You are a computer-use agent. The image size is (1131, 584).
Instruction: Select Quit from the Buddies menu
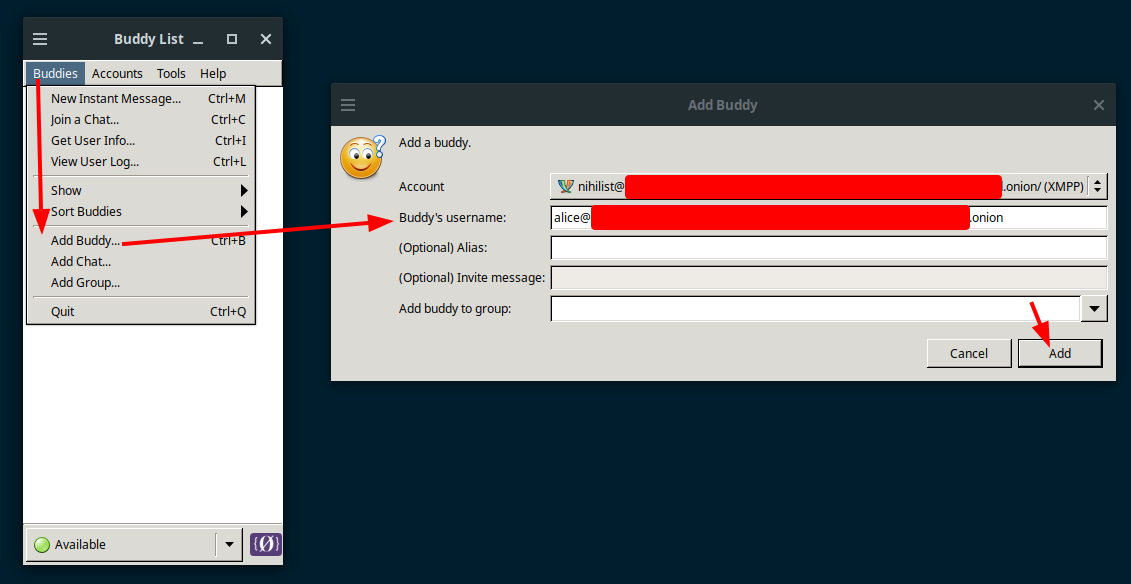[x=141, y=311]
